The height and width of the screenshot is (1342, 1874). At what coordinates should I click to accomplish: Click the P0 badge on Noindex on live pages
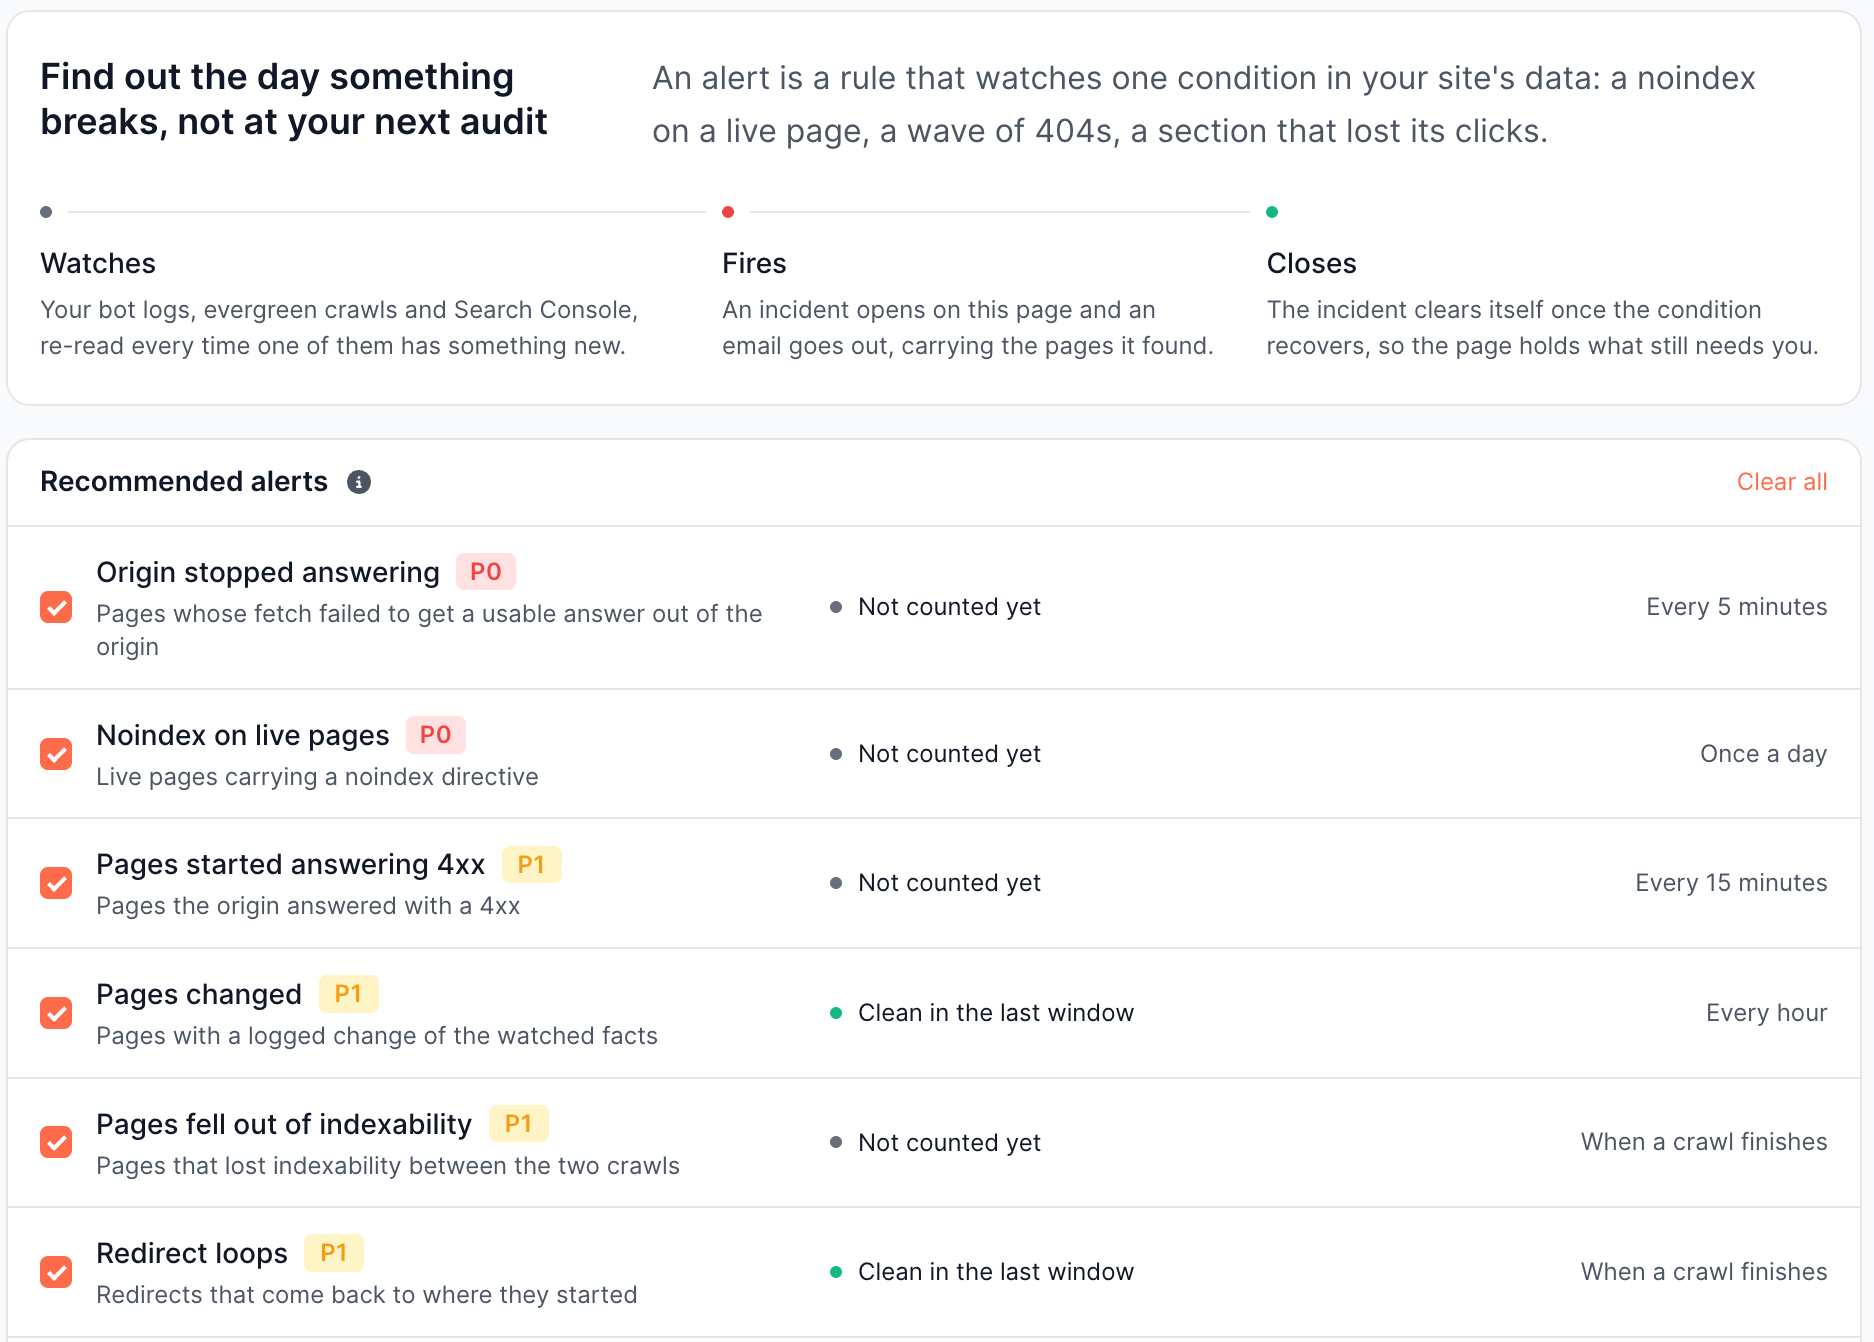(x=436, y=735)
